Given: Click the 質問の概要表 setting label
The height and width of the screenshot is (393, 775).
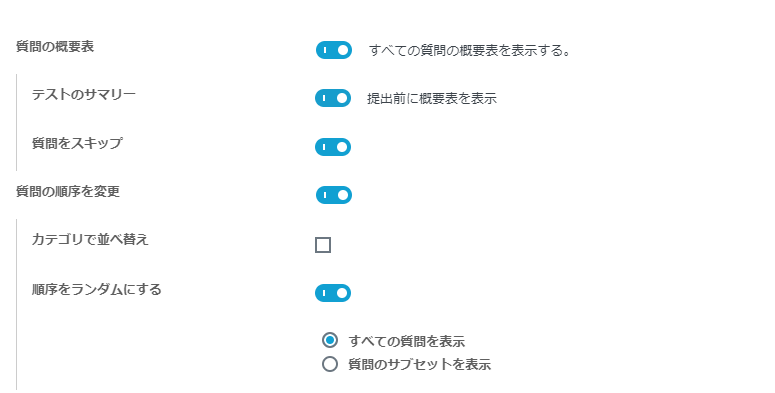Looking at the screenshot, I should point(55,46).
